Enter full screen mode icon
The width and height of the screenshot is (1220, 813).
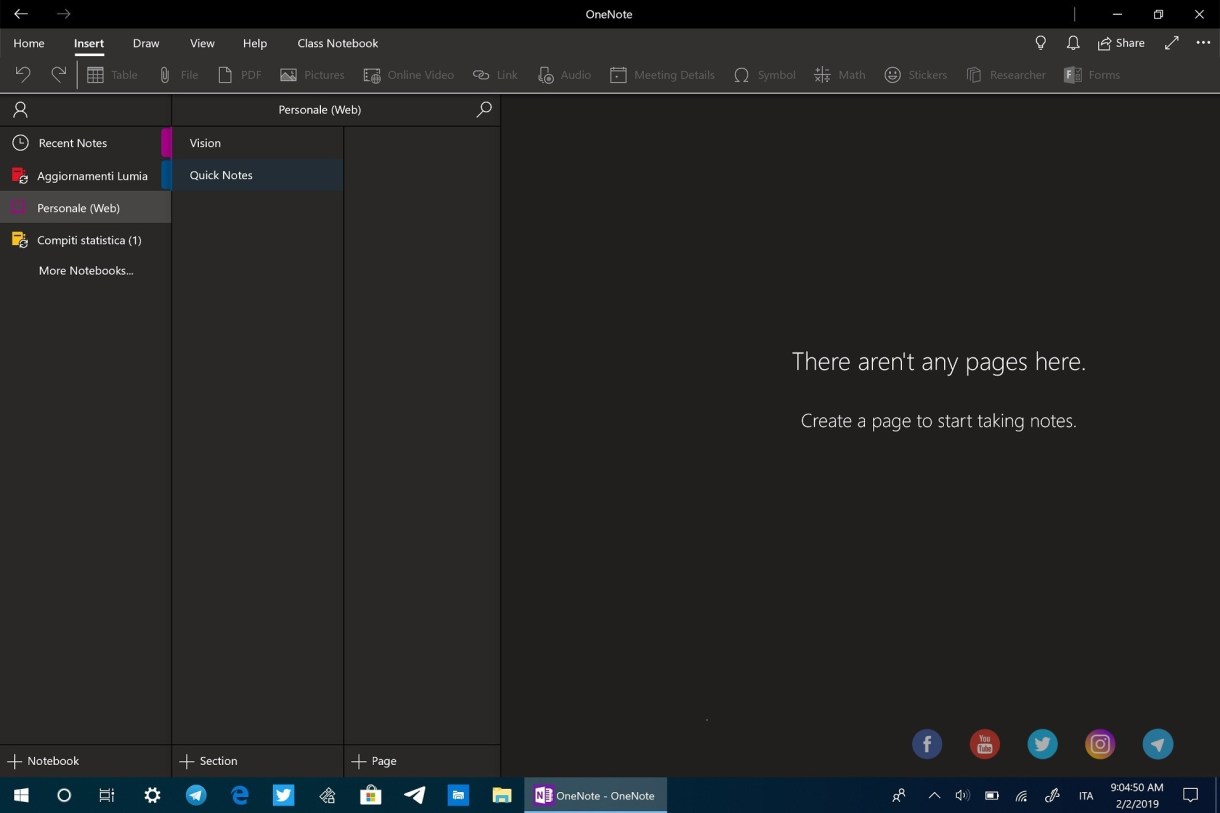[x=1171, y=43]
